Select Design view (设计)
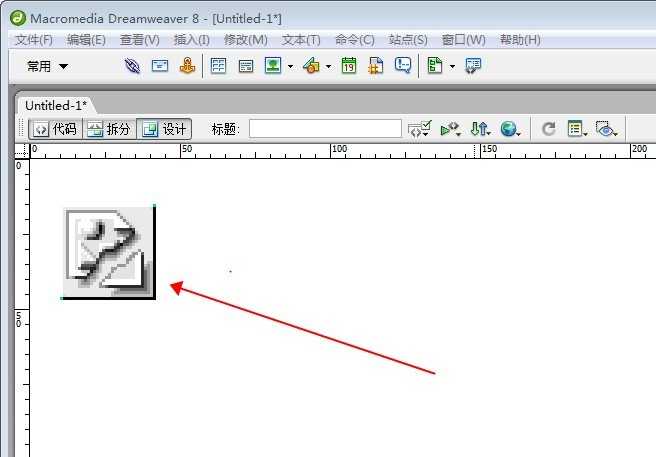The width and height of the screenshot is (656, 457). (164, 129)
